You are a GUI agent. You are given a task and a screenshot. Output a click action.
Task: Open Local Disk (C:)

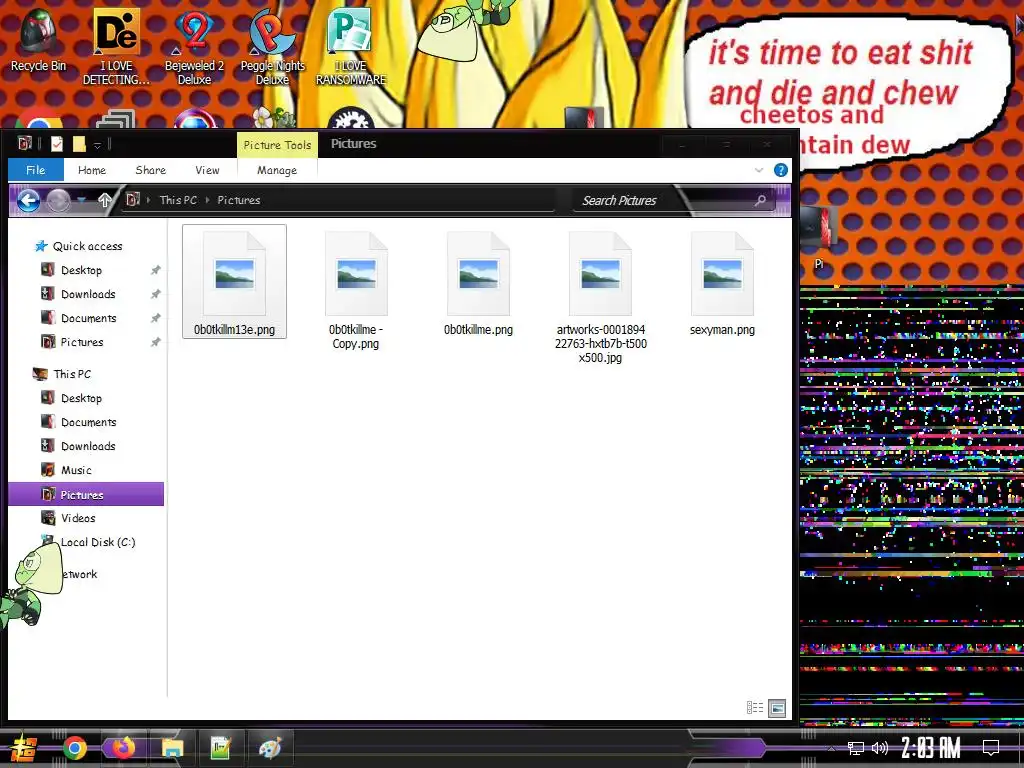click(98, 542)
